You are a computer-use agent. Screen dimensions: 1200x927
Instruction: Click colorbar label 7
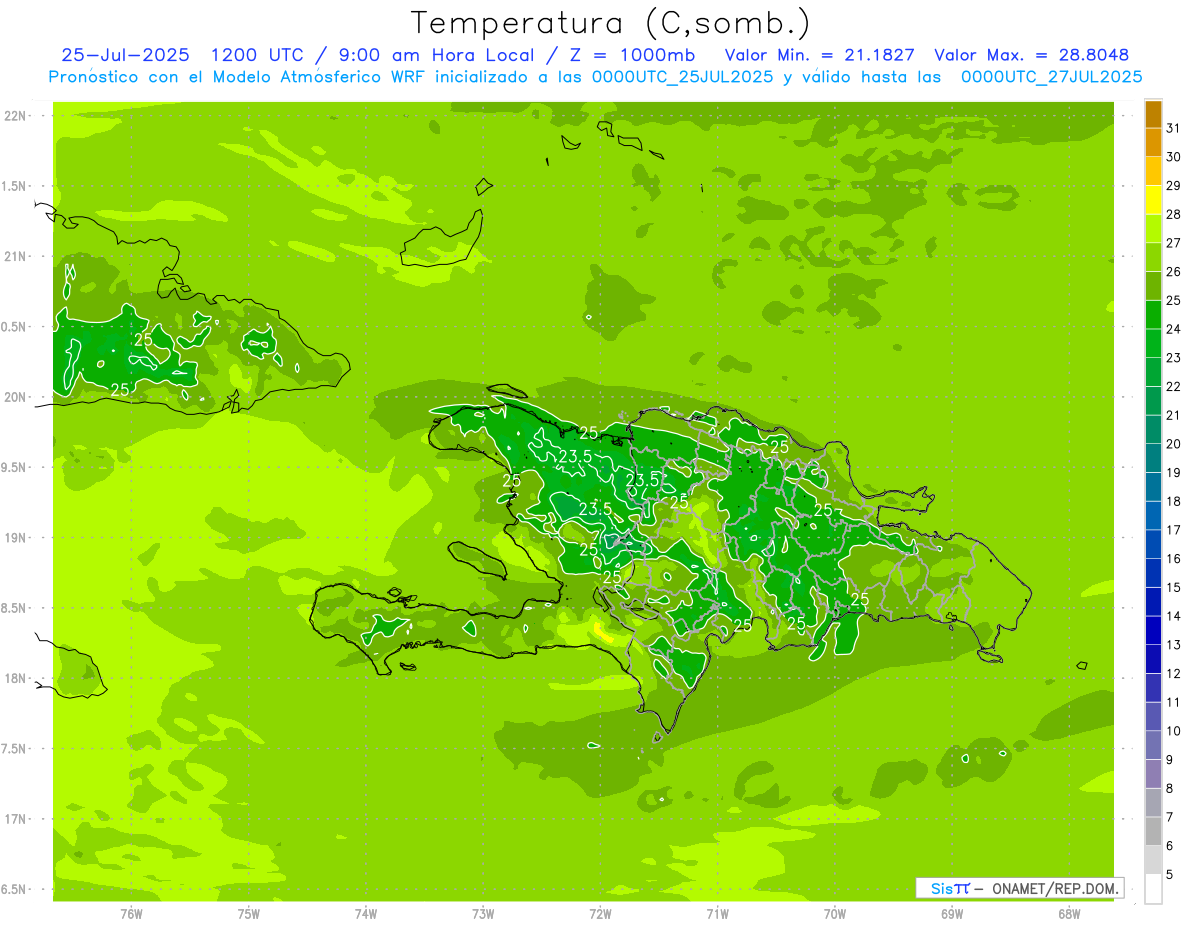1170,817
